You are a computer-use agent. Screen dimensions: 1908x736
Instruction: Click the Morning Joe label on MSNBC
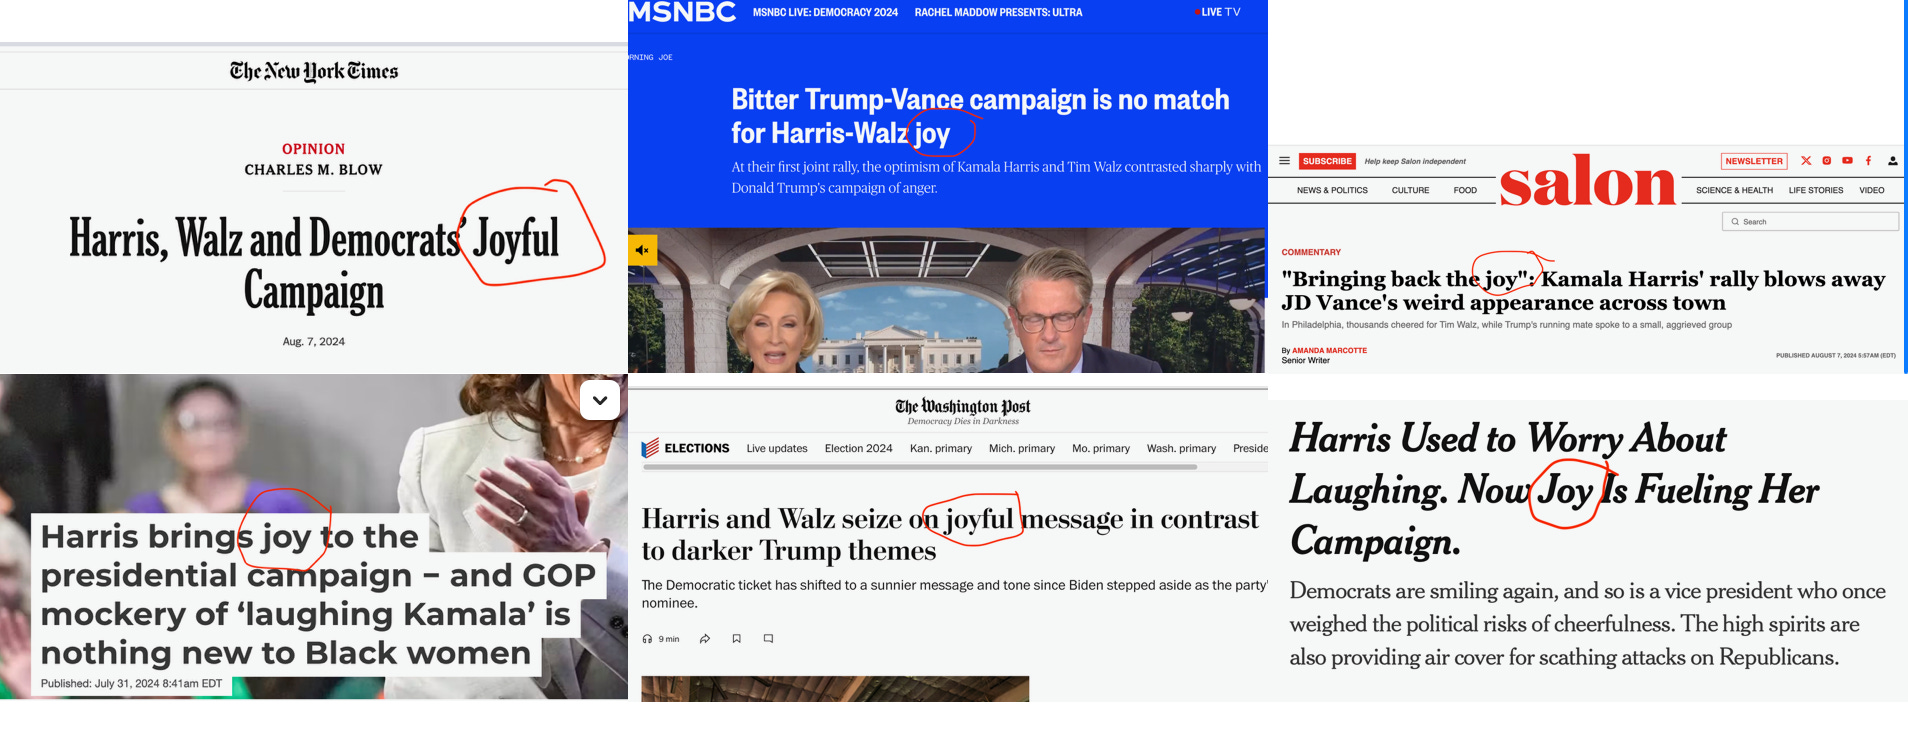(650, 58)
